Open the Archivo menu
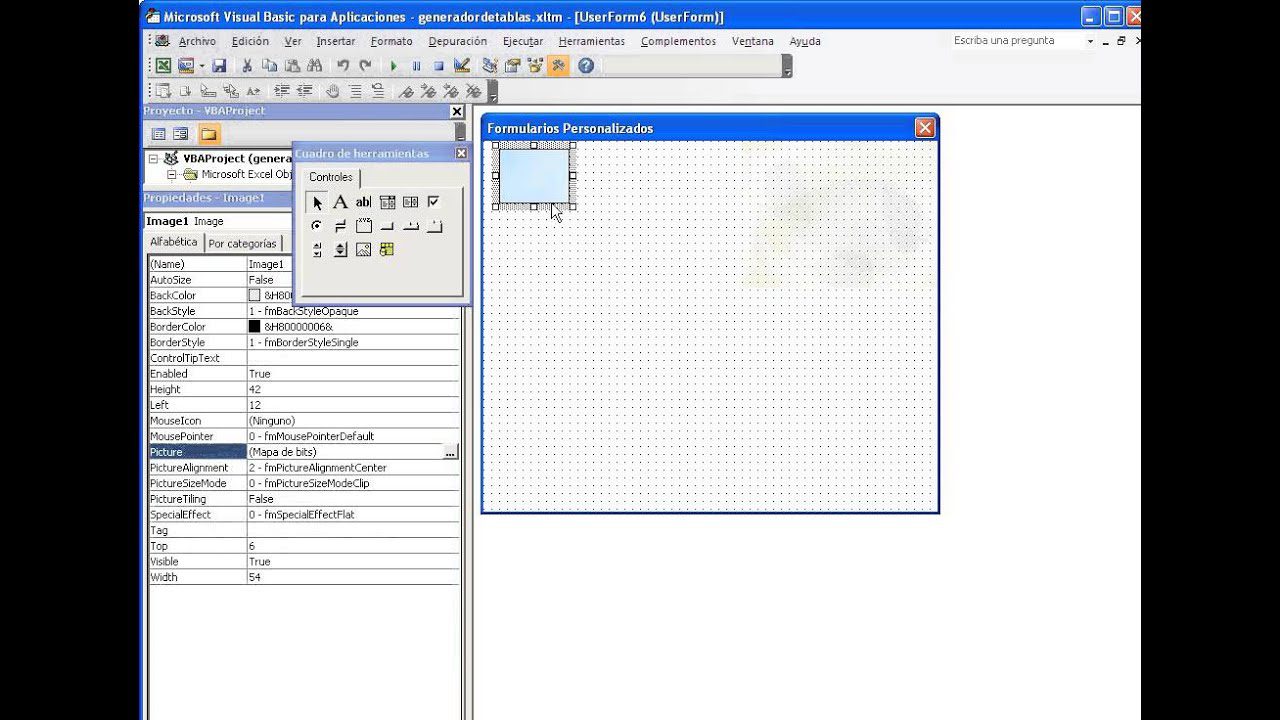The height and width of the screenshot is (720, 1280). click(x=197, y=41)
